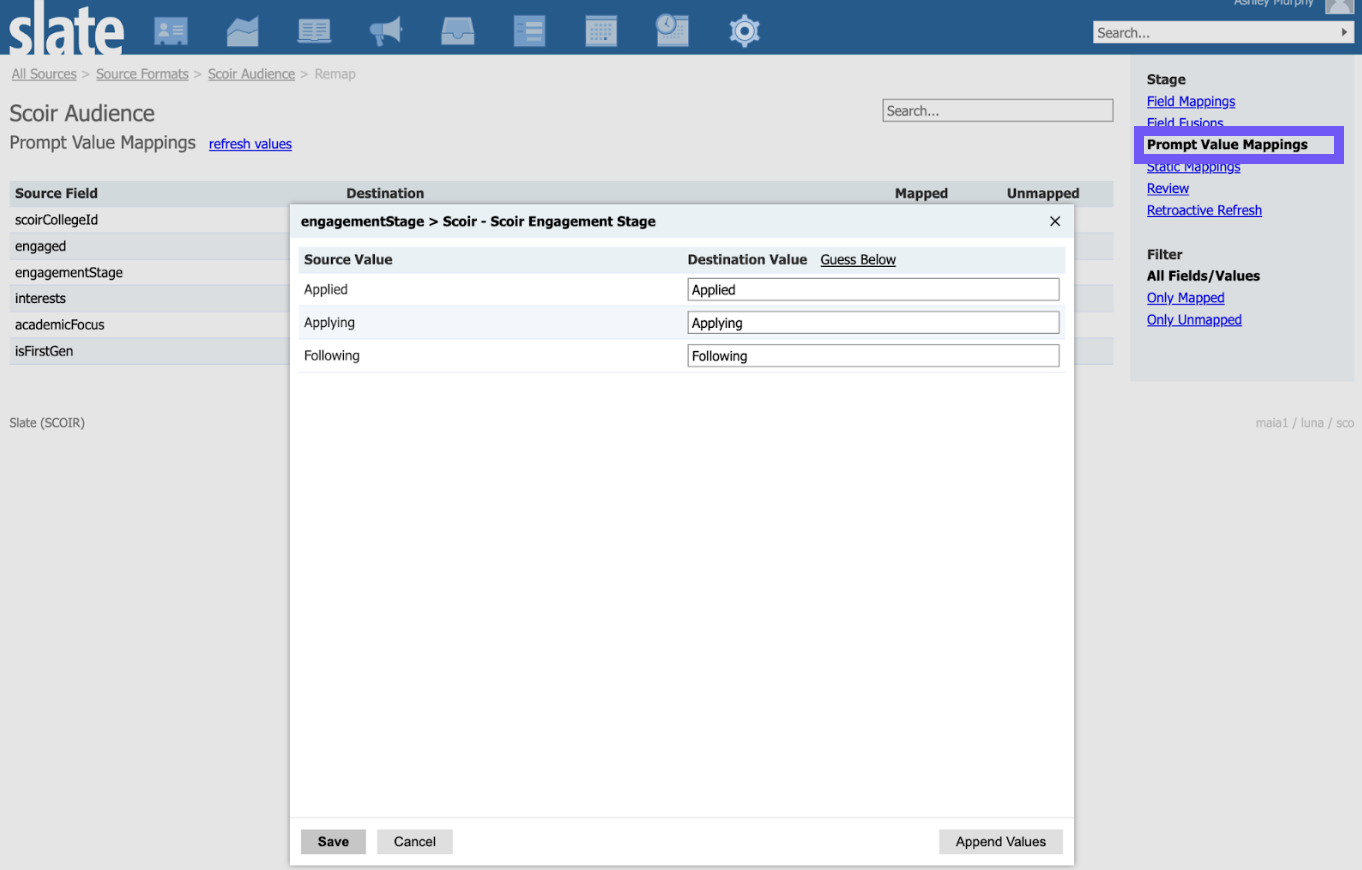Viewport: 1362px width, 870px height.
Task: Filter by Only Unmapped
Action: coord(1194,320)
